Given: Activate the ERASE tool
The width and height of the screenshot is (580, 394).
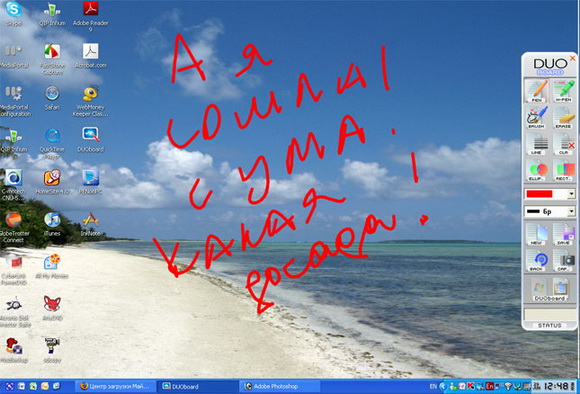Looking at the screenshot, I should 564,117.
